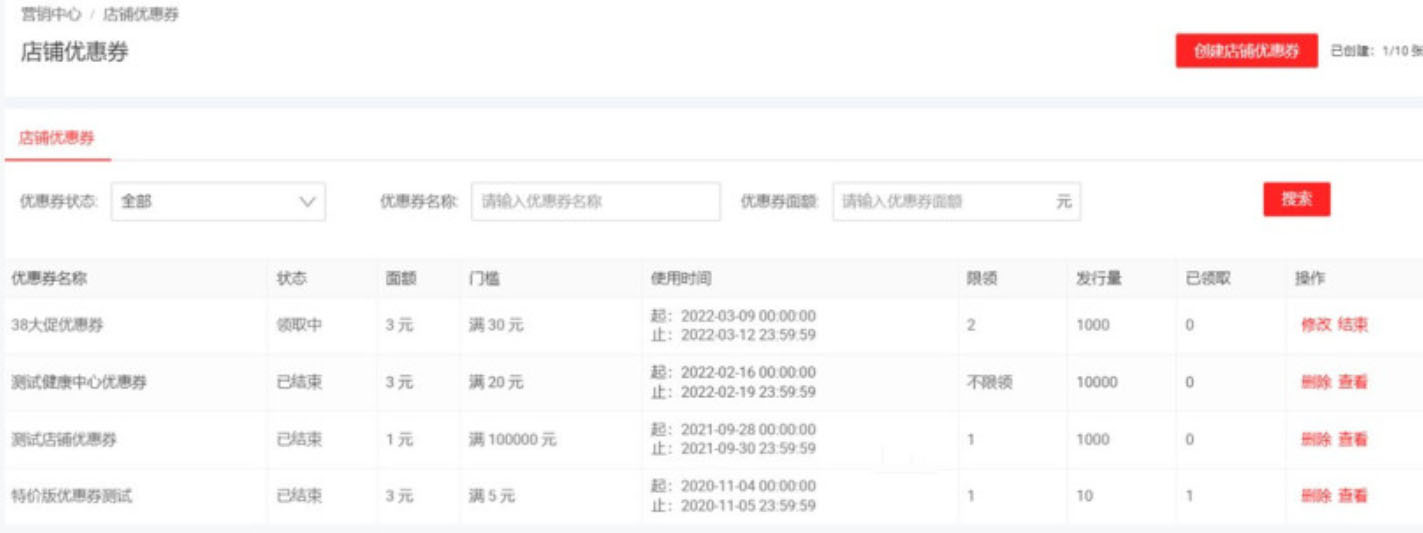Image resolution: width=1423 pixels, height=533 pixels.
Task: Delete the 测试健康中心优惠券 coupon
Action: (1315, 382)
